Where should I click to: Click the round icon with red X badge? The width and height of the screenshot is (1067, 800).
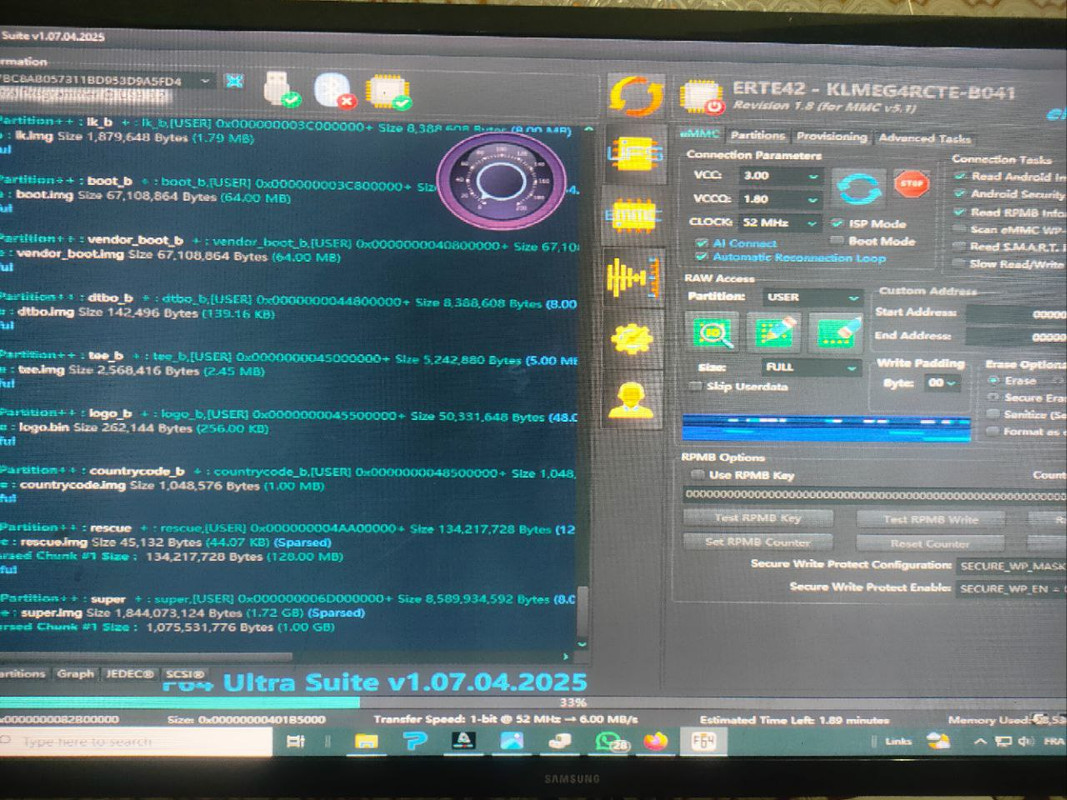click(x=335, y=90)
